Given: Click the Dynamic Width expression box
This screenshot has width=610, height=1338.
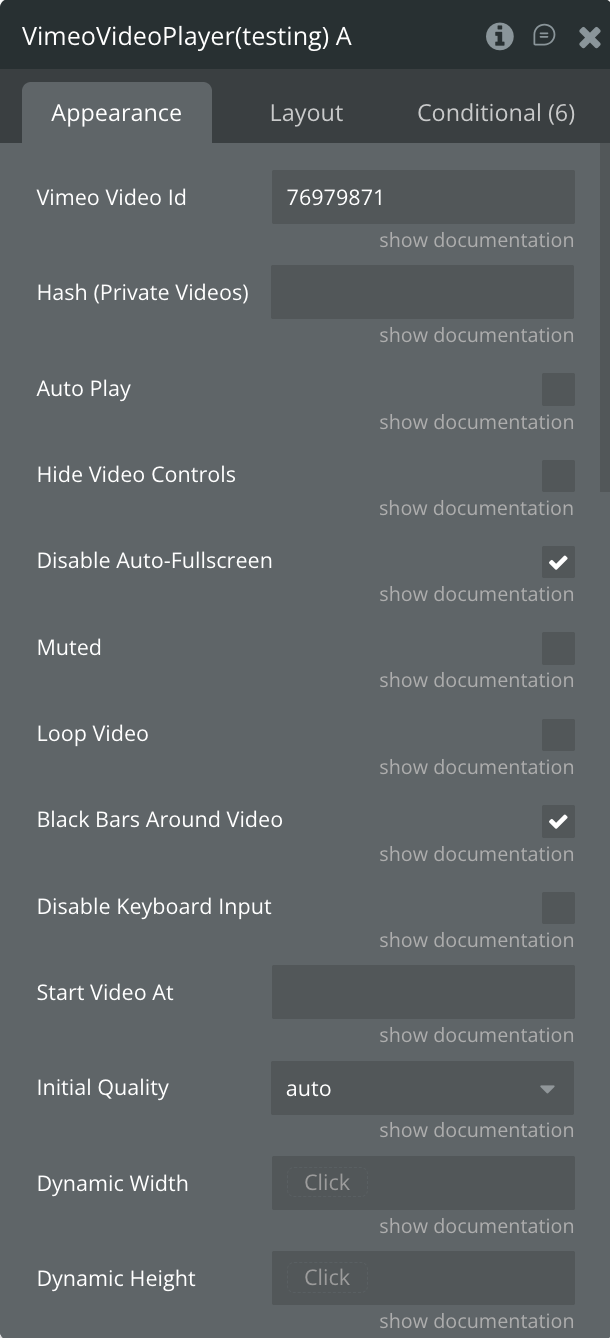Looking at the screenshot, I should pyautogui.click(x=422, y=1183).
